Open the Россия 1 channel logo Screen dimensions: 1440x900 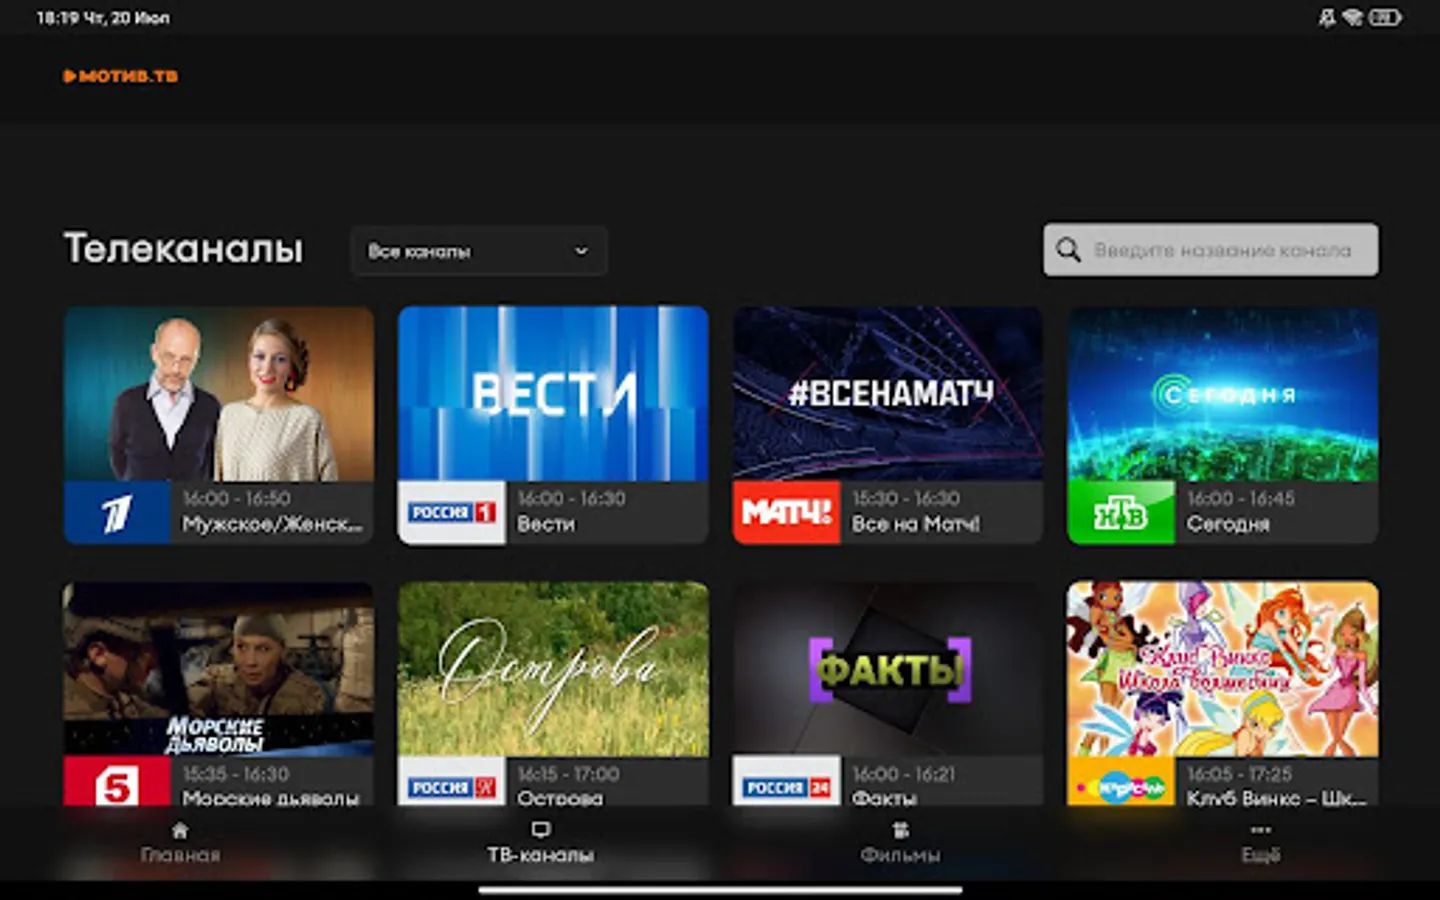tap(452, 513)
